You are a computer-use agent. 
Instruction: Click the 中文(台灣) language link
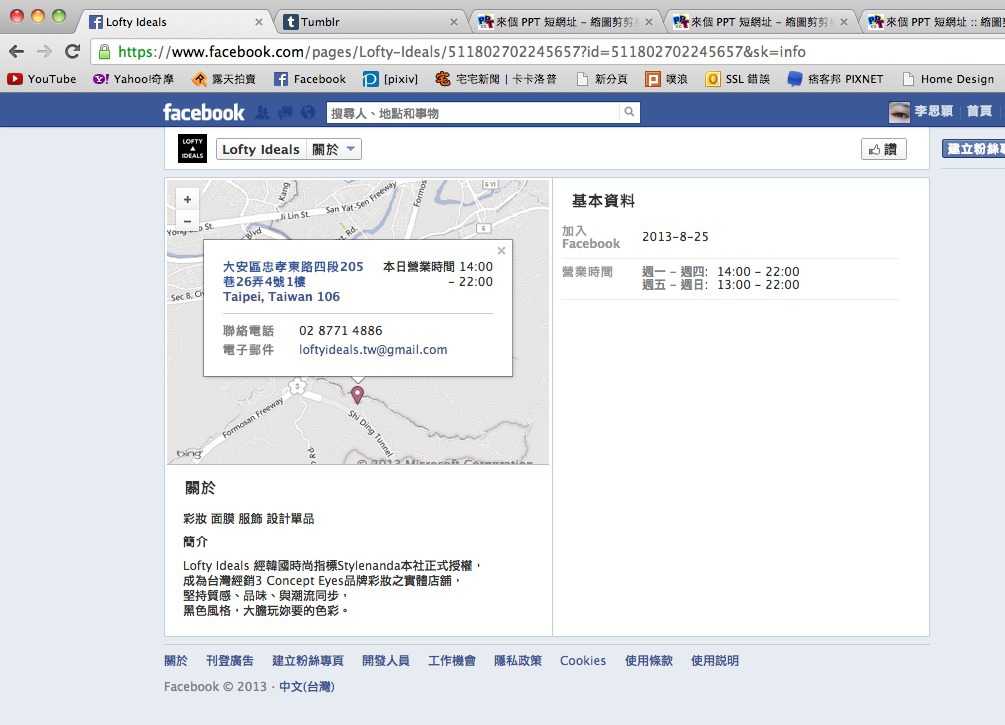306,687
